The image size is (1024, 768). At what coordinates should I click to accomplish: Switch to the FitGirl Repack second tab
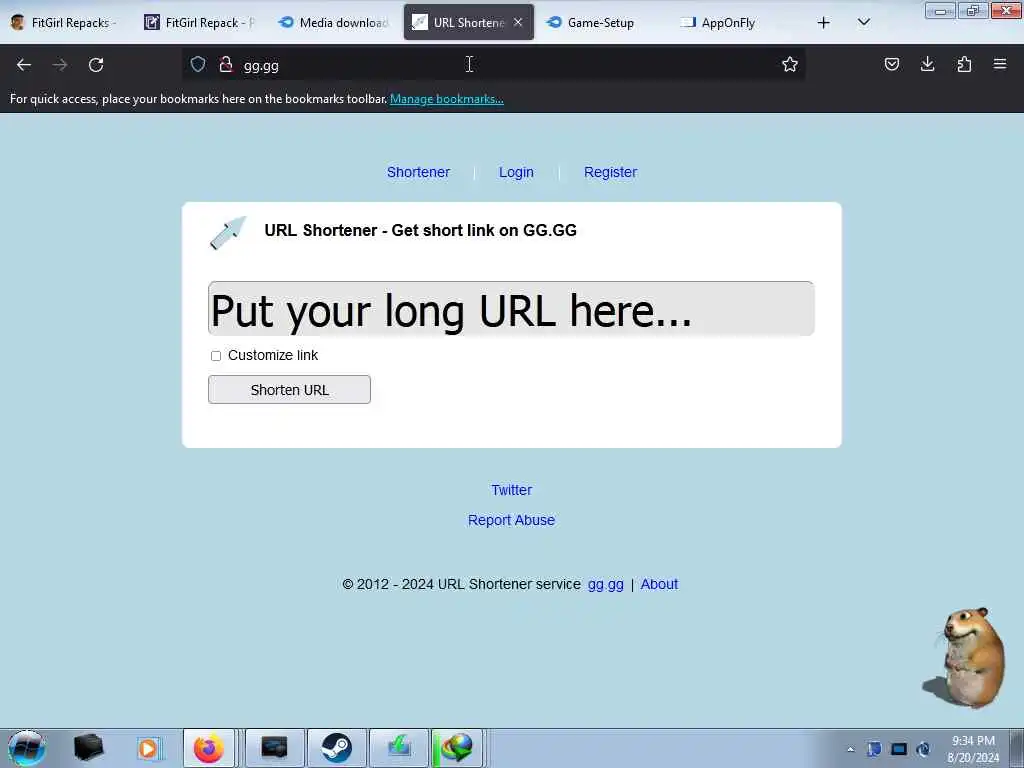pyautogui.click(x=201, y=23)
